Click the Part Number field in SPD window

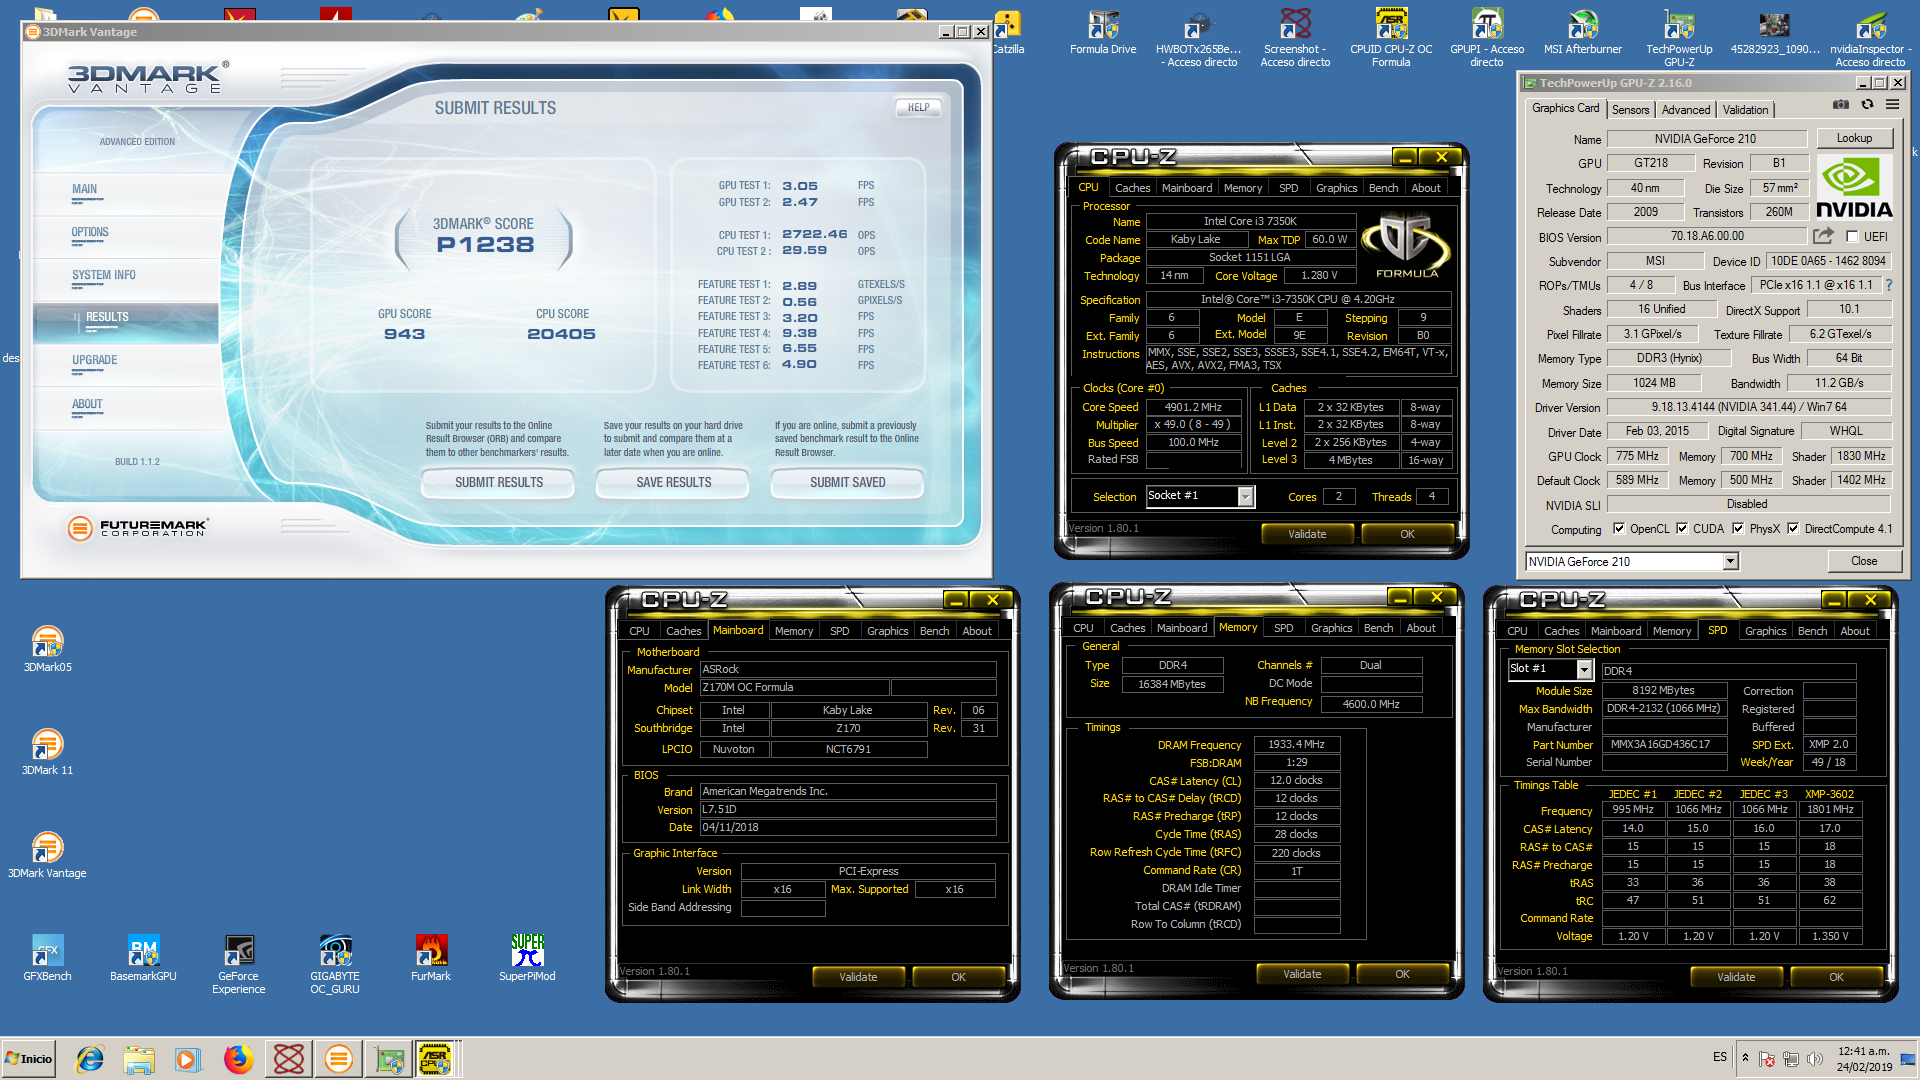(1664, 745)
